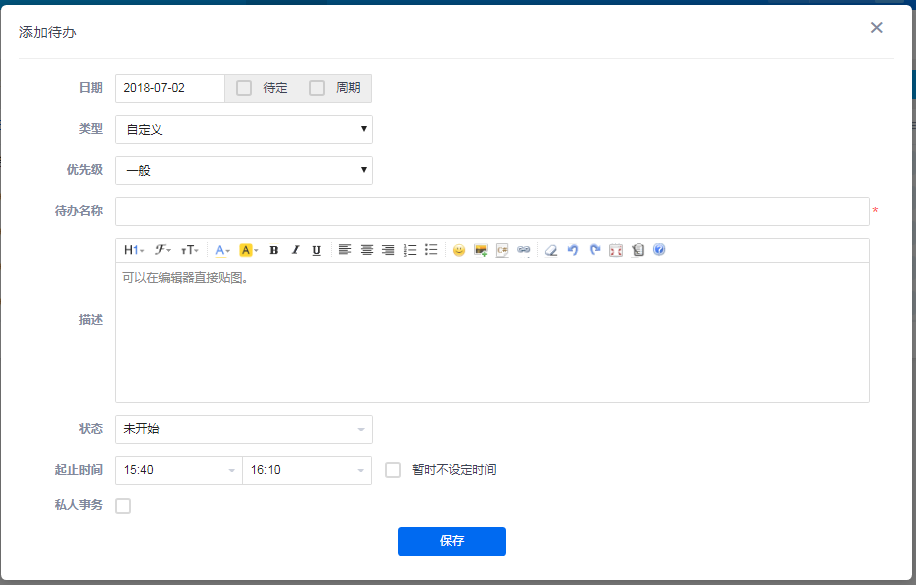Image resolution: width=916 pixels, height=585 pixels.
Task: Toggle bold formatting in the description editor
Action: [x=273, y=250]
